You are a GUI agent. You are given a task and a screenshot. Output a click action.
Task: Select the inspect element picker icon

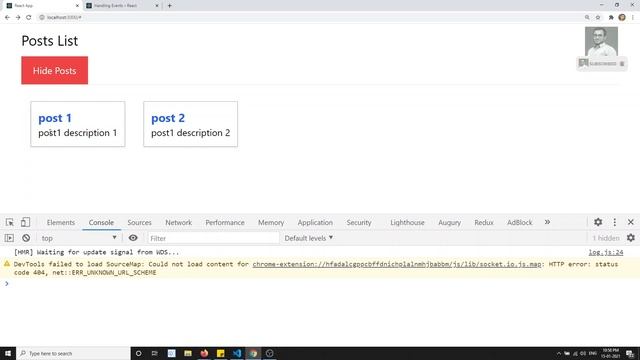coord(10,222)
